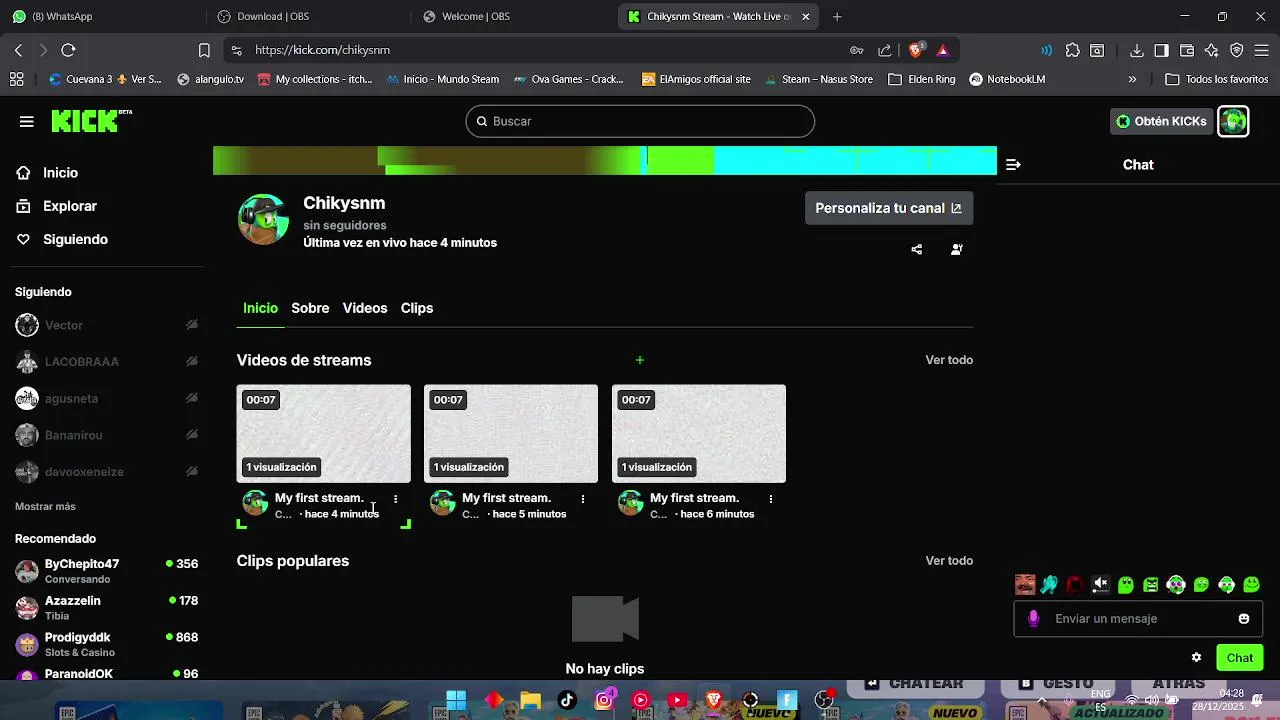Click the share channel icon
This screenshot has height=720, width=1280.
[x=917, y=250]
